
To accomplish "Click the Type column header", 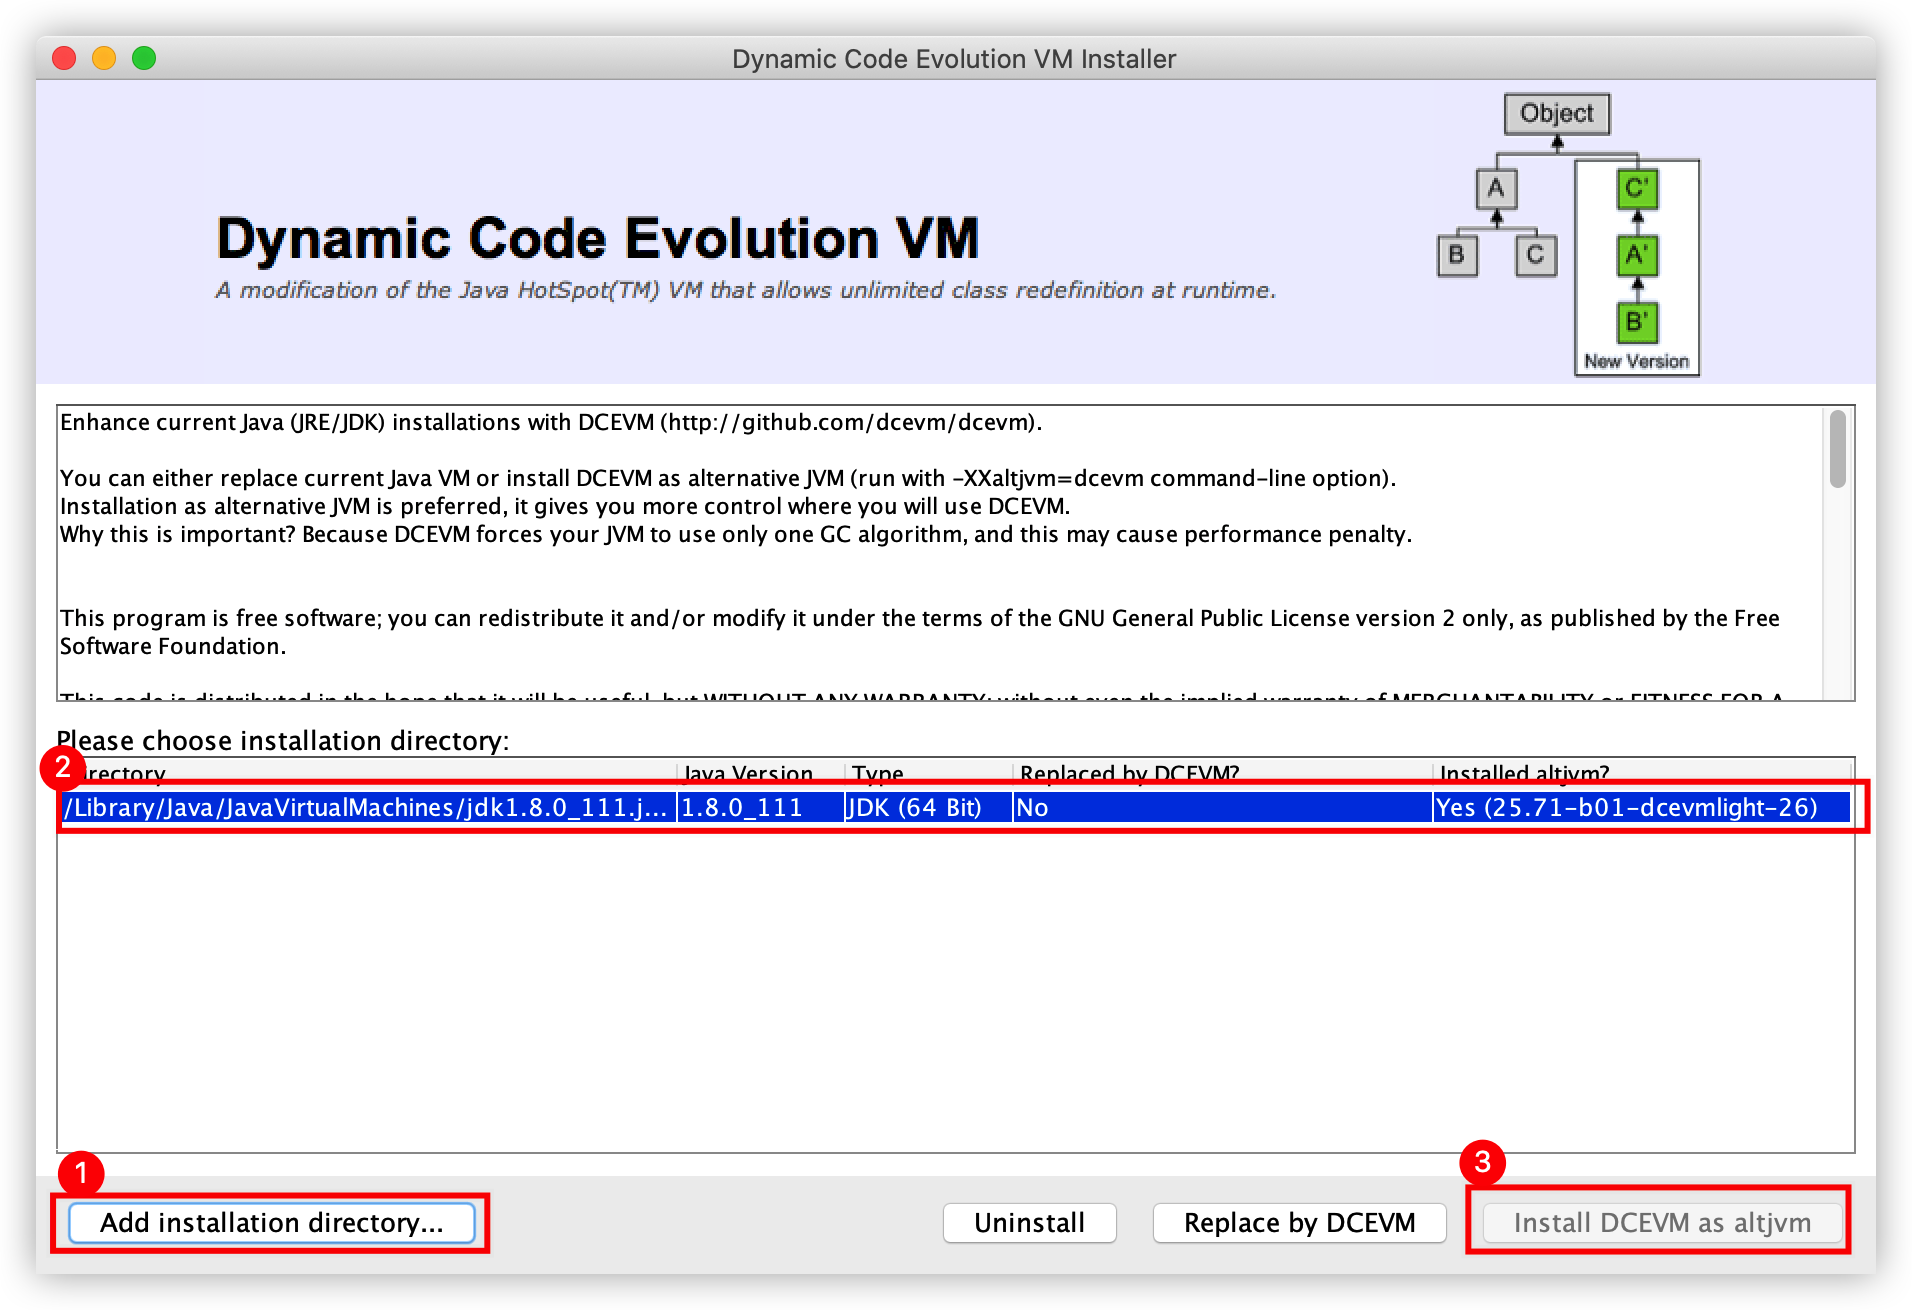I will tap(928, 773).
